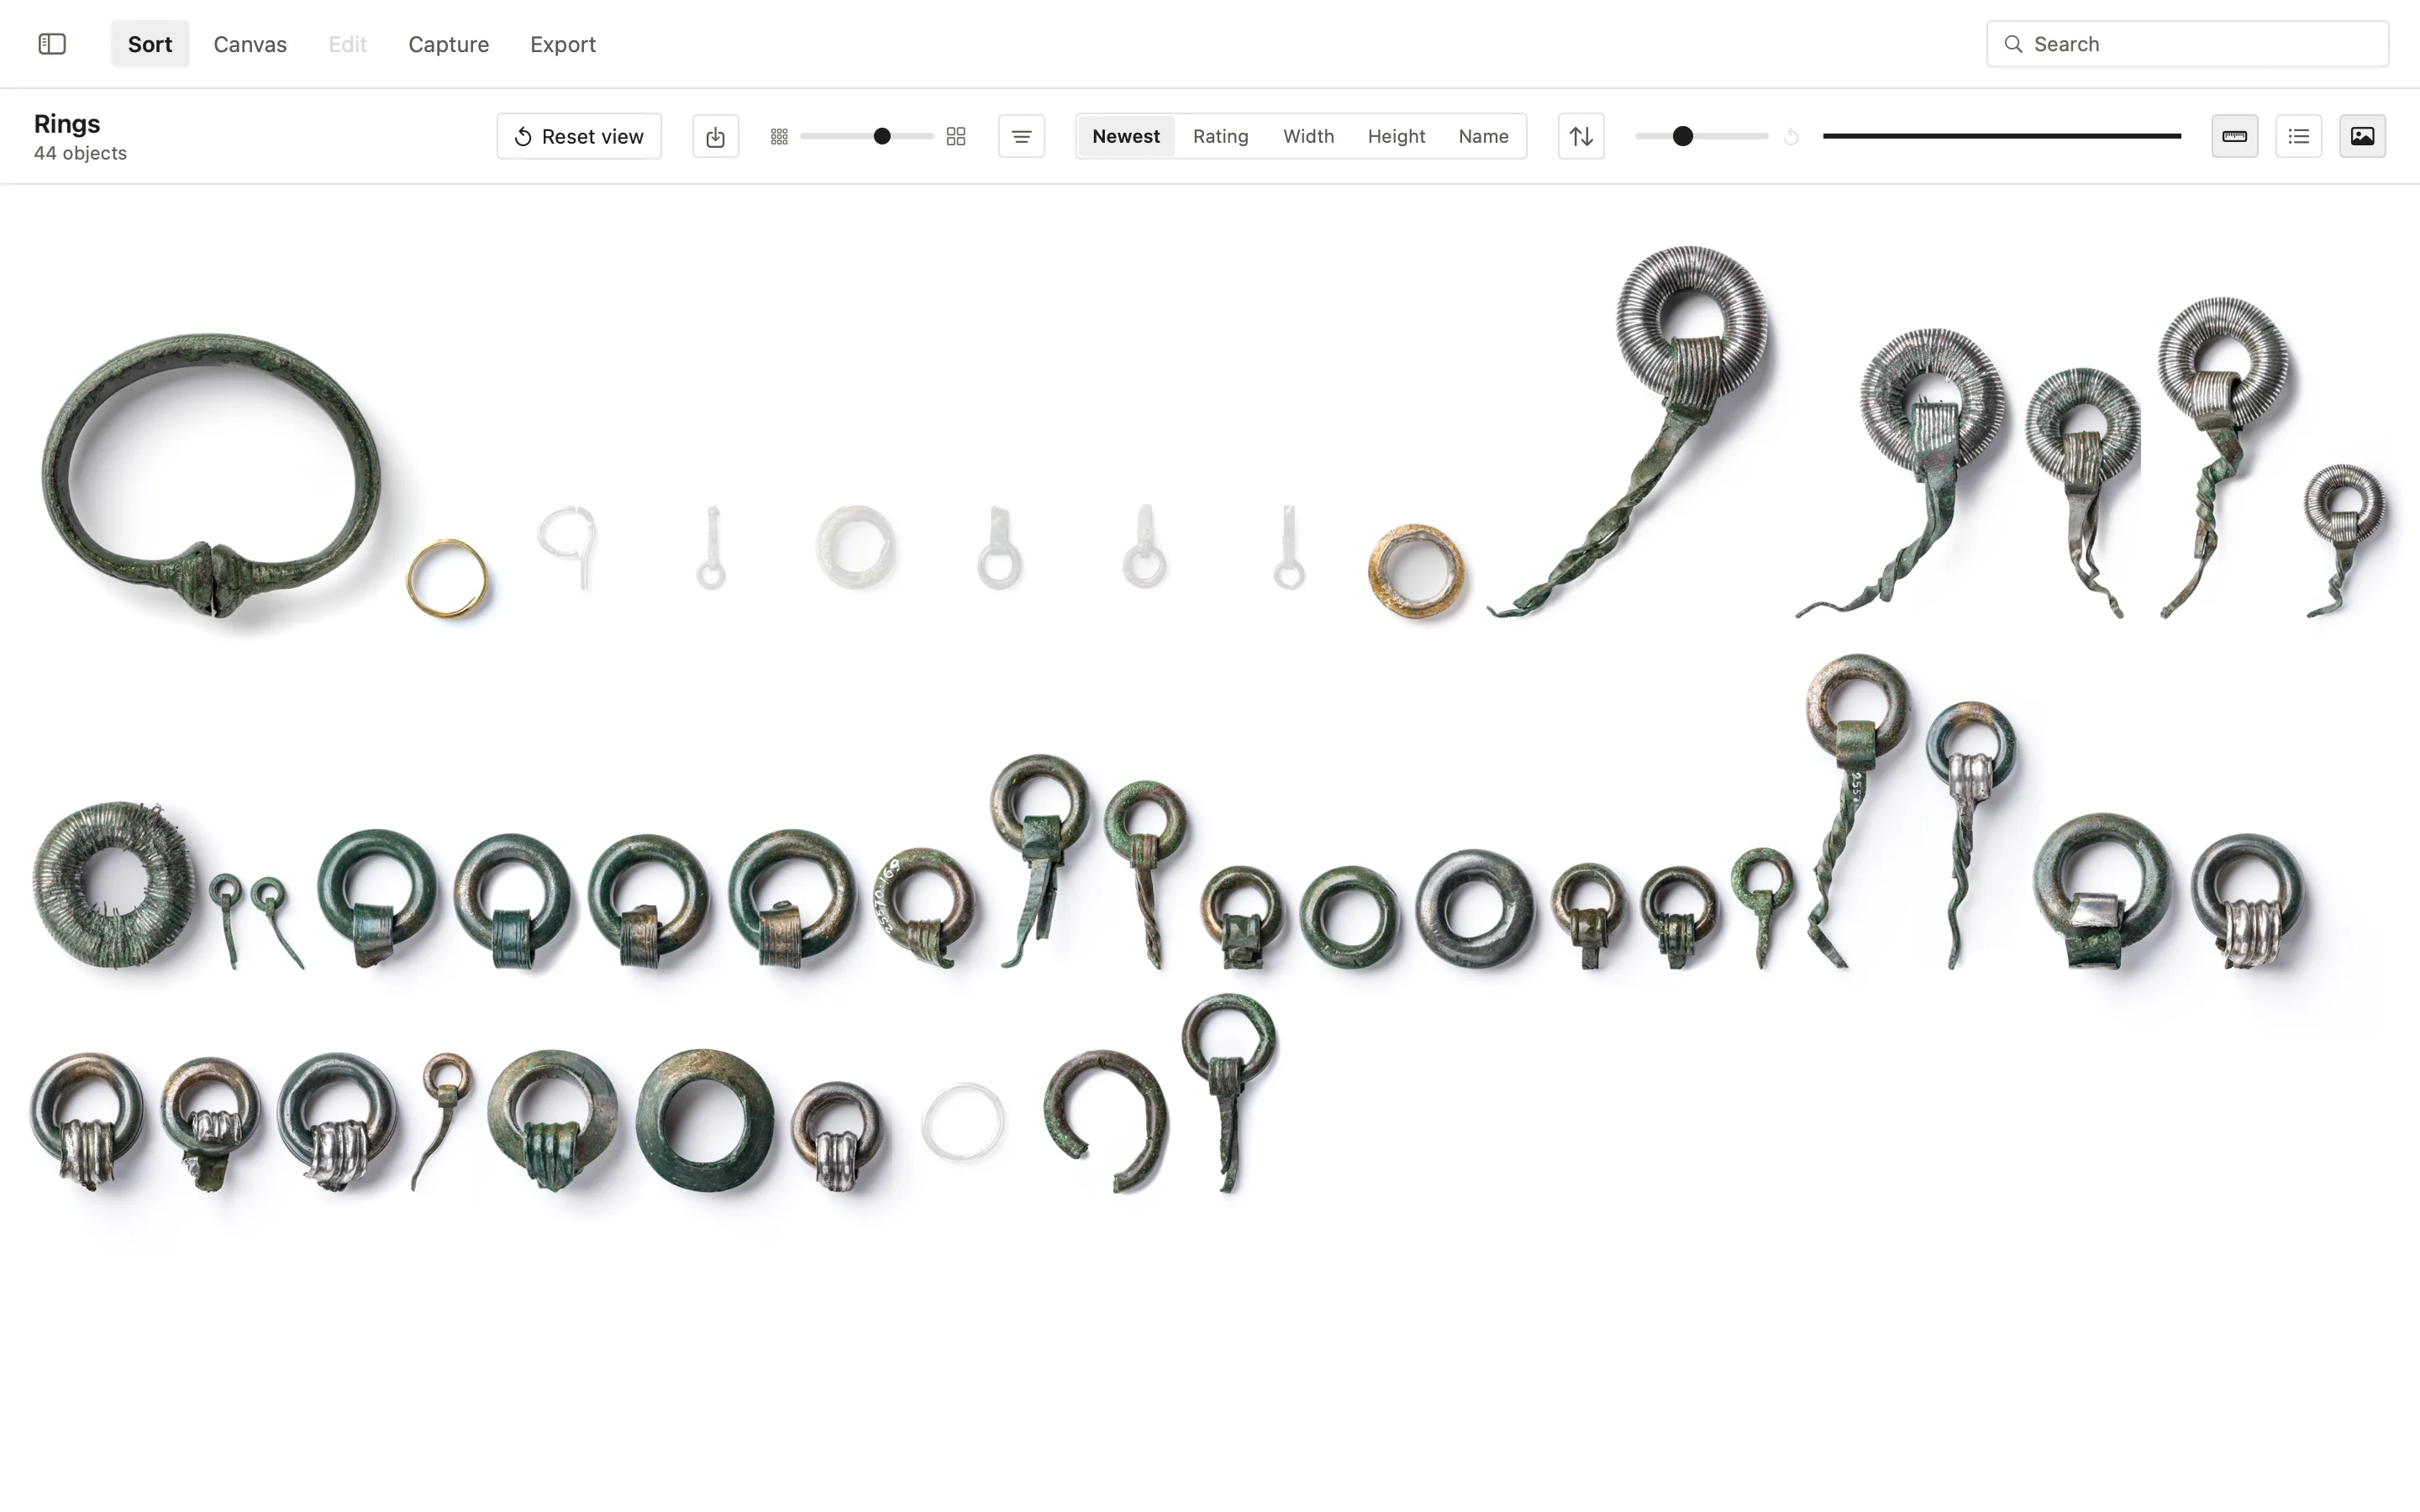Select the smallest silver coil ring at right
2420x1512 pixels.
[2344, 540]
